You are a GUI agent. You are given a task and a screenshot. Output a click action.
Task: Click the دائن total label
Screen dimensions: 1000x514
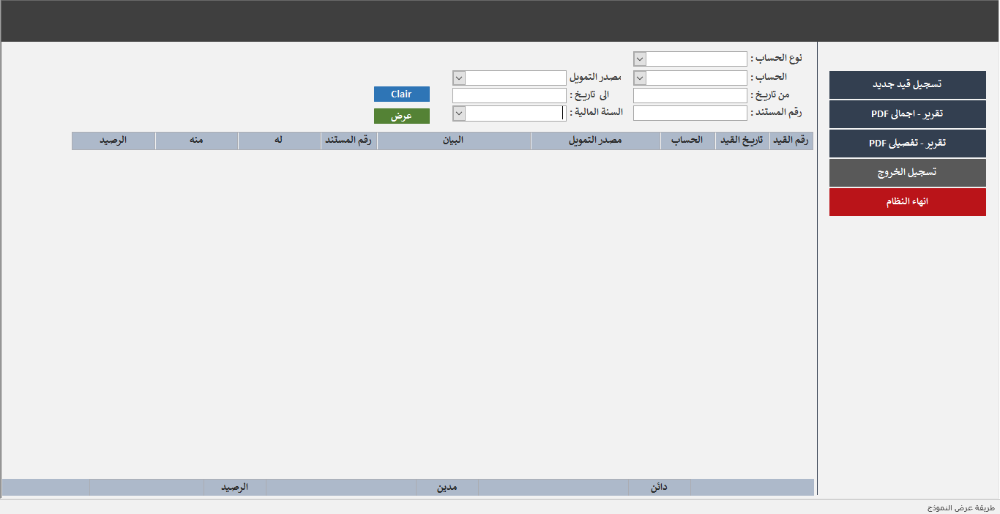pos(659,488)
